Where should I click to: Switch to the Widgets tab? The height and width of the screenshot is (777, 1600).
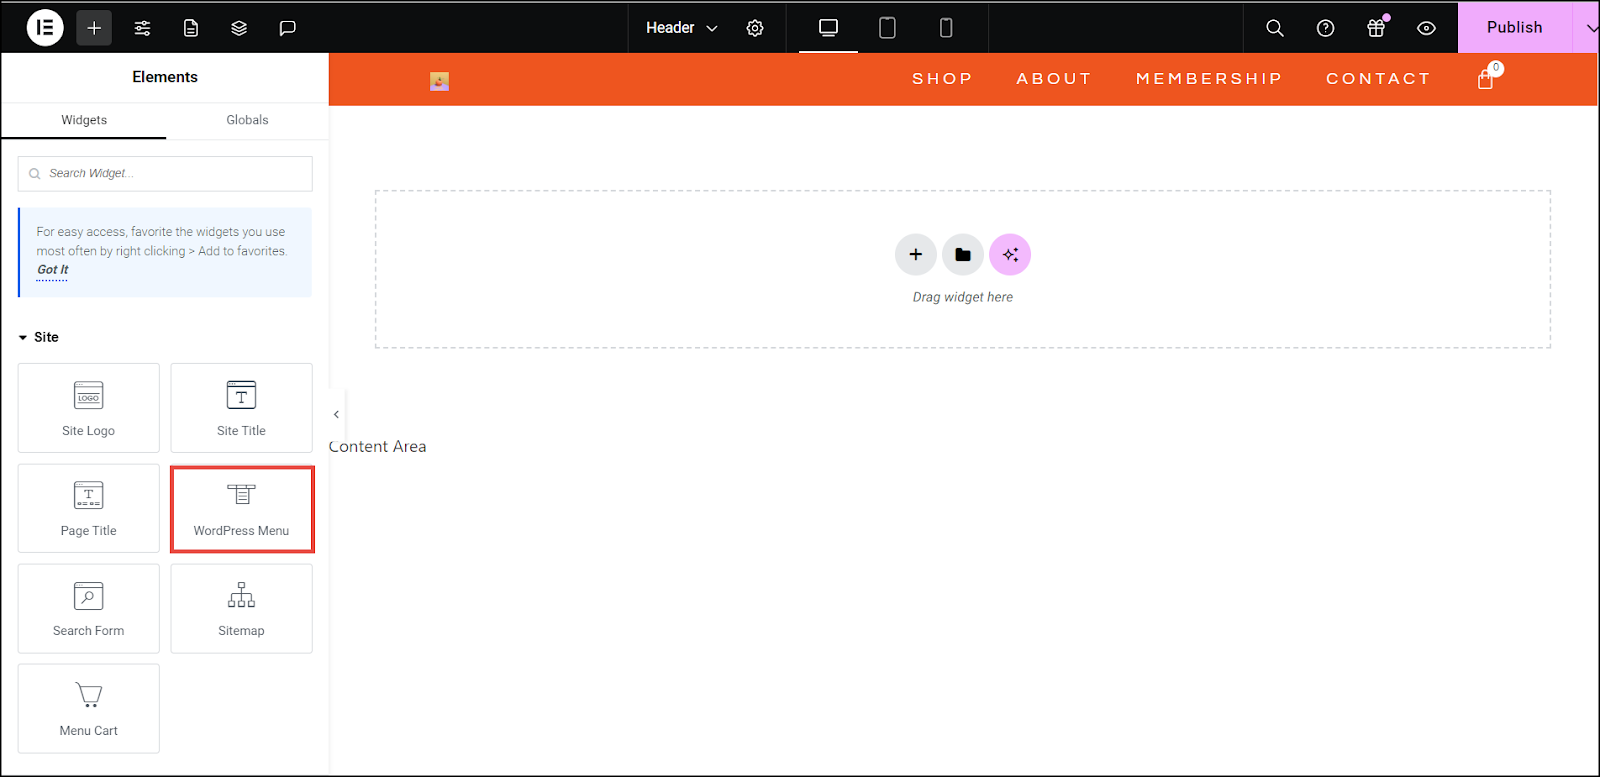point(84,120)
